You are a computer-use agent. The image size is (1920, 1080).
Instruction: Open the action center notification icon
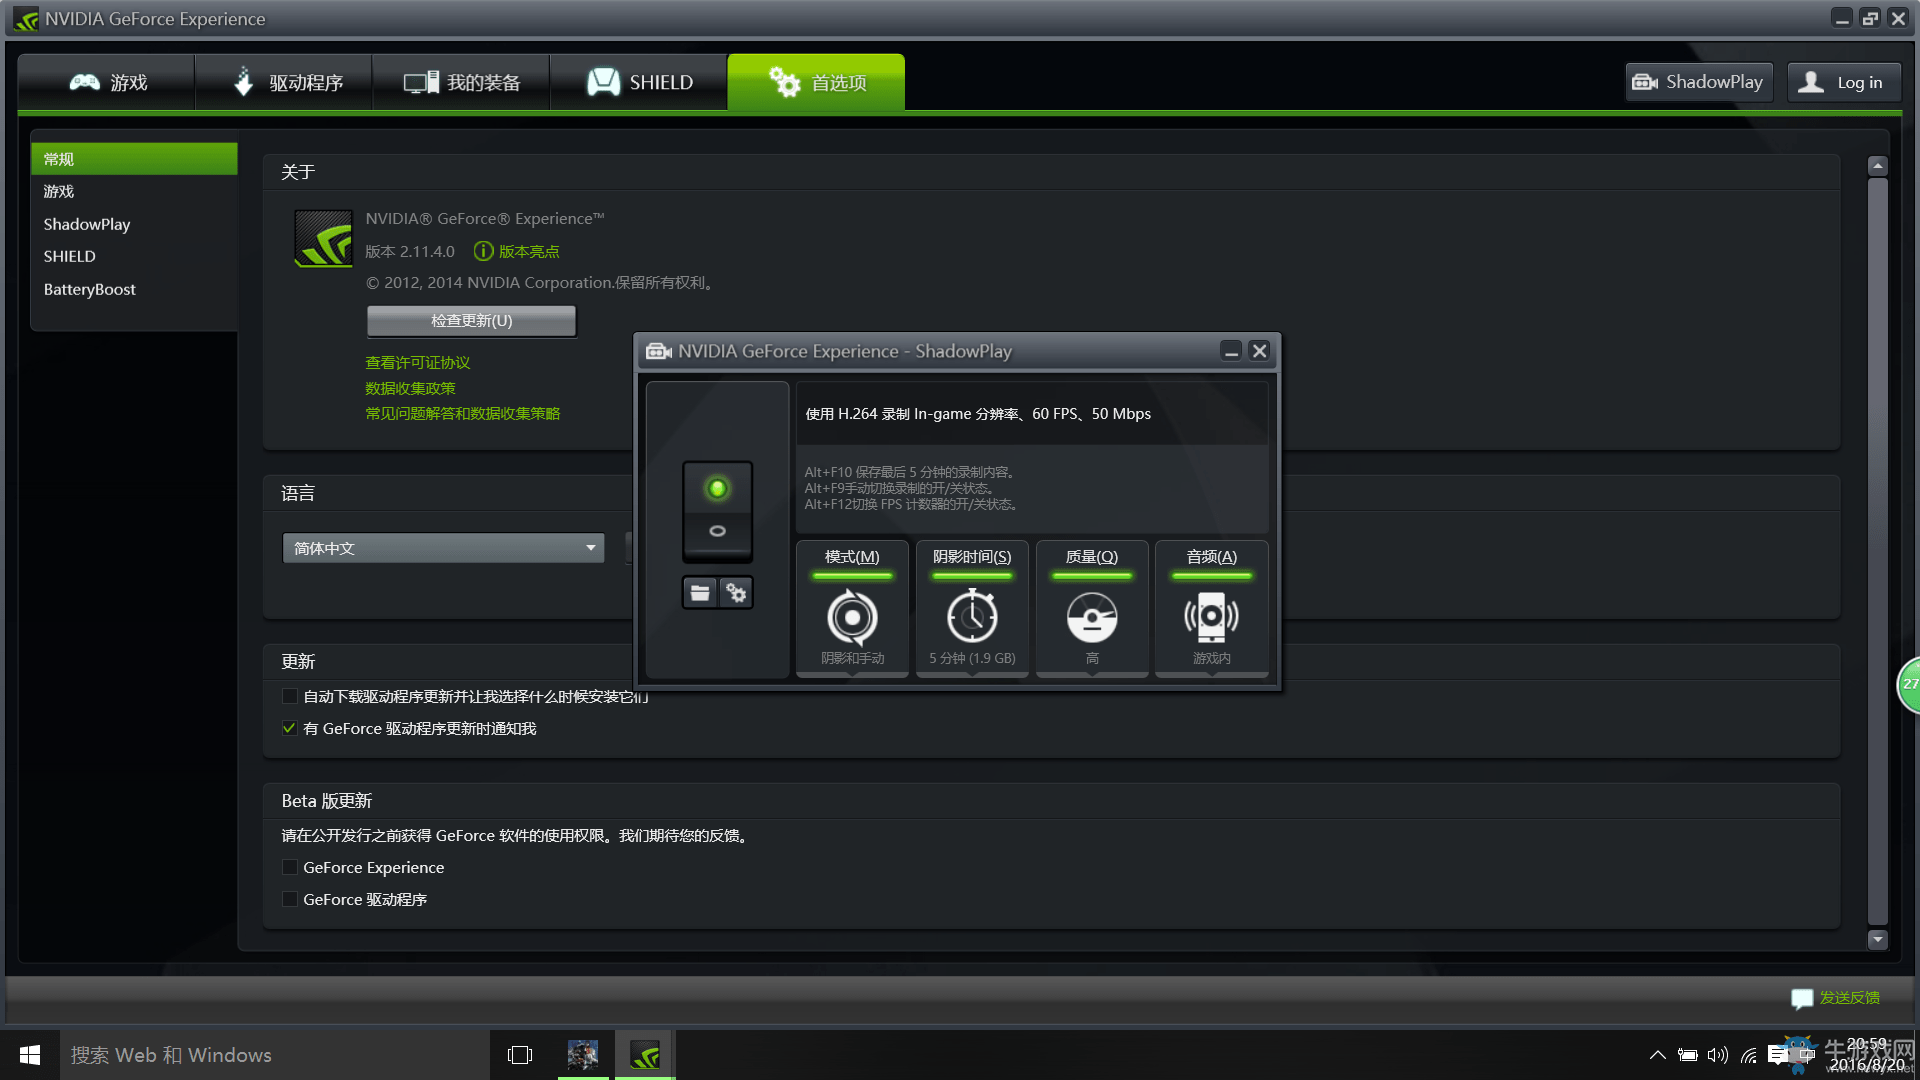(1778, 1055)
